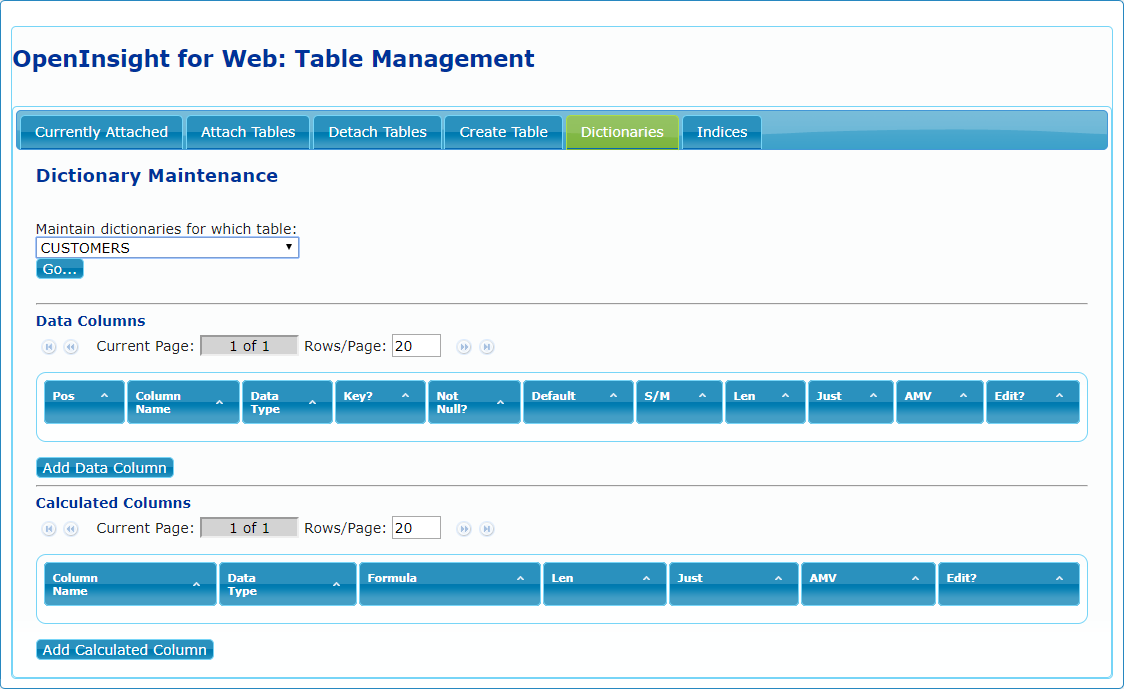
Task: Go to last page of Calculated Columns
Action: pos(487,529)
